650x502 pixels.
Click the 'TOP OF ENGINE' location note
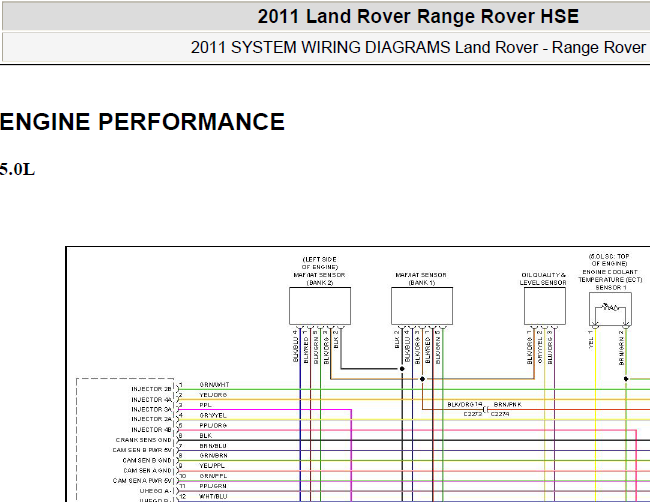pos(609,260)
